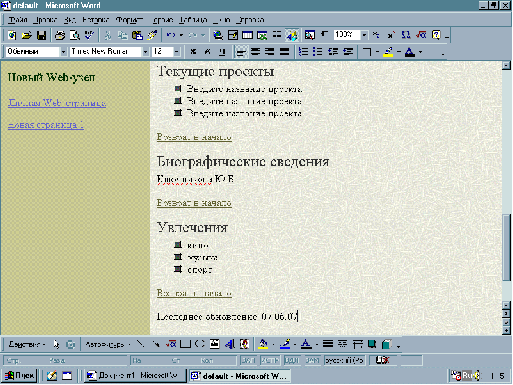Toggle the Drawing toolbar button

coord(292,35)
